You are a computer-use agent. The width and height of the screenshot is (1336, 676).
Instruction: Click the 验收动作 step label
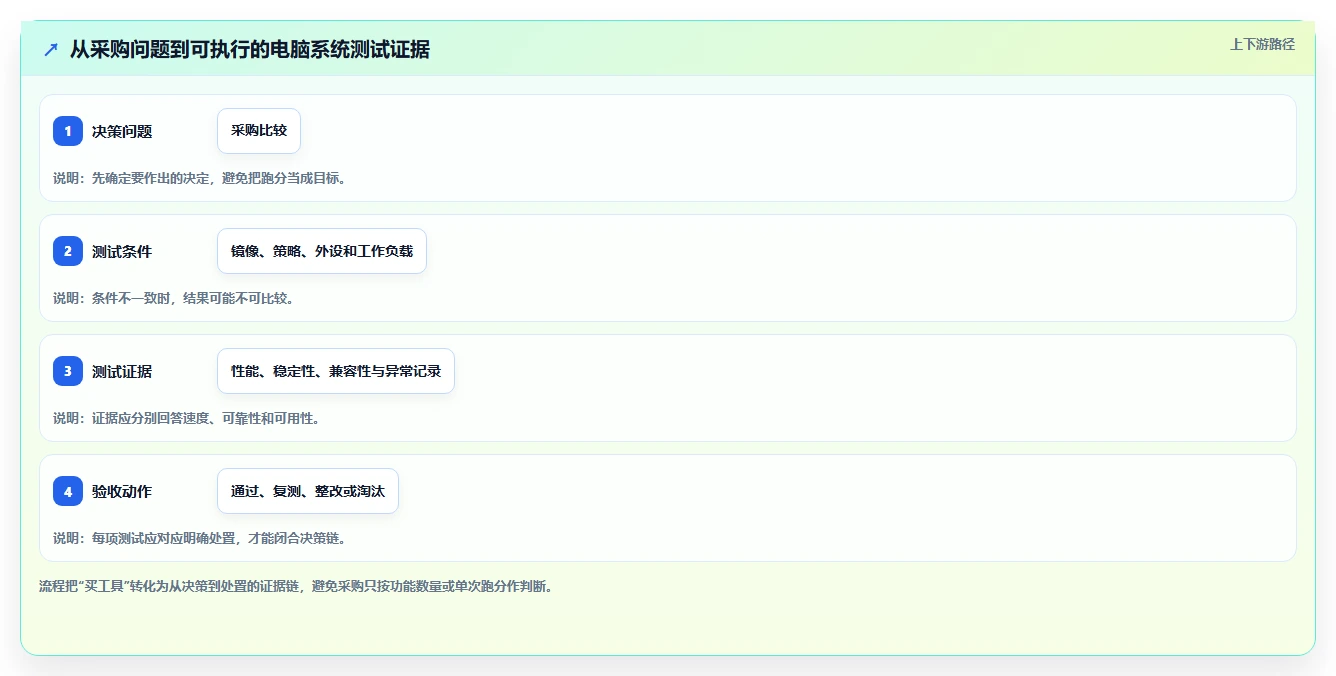point(122,491)
